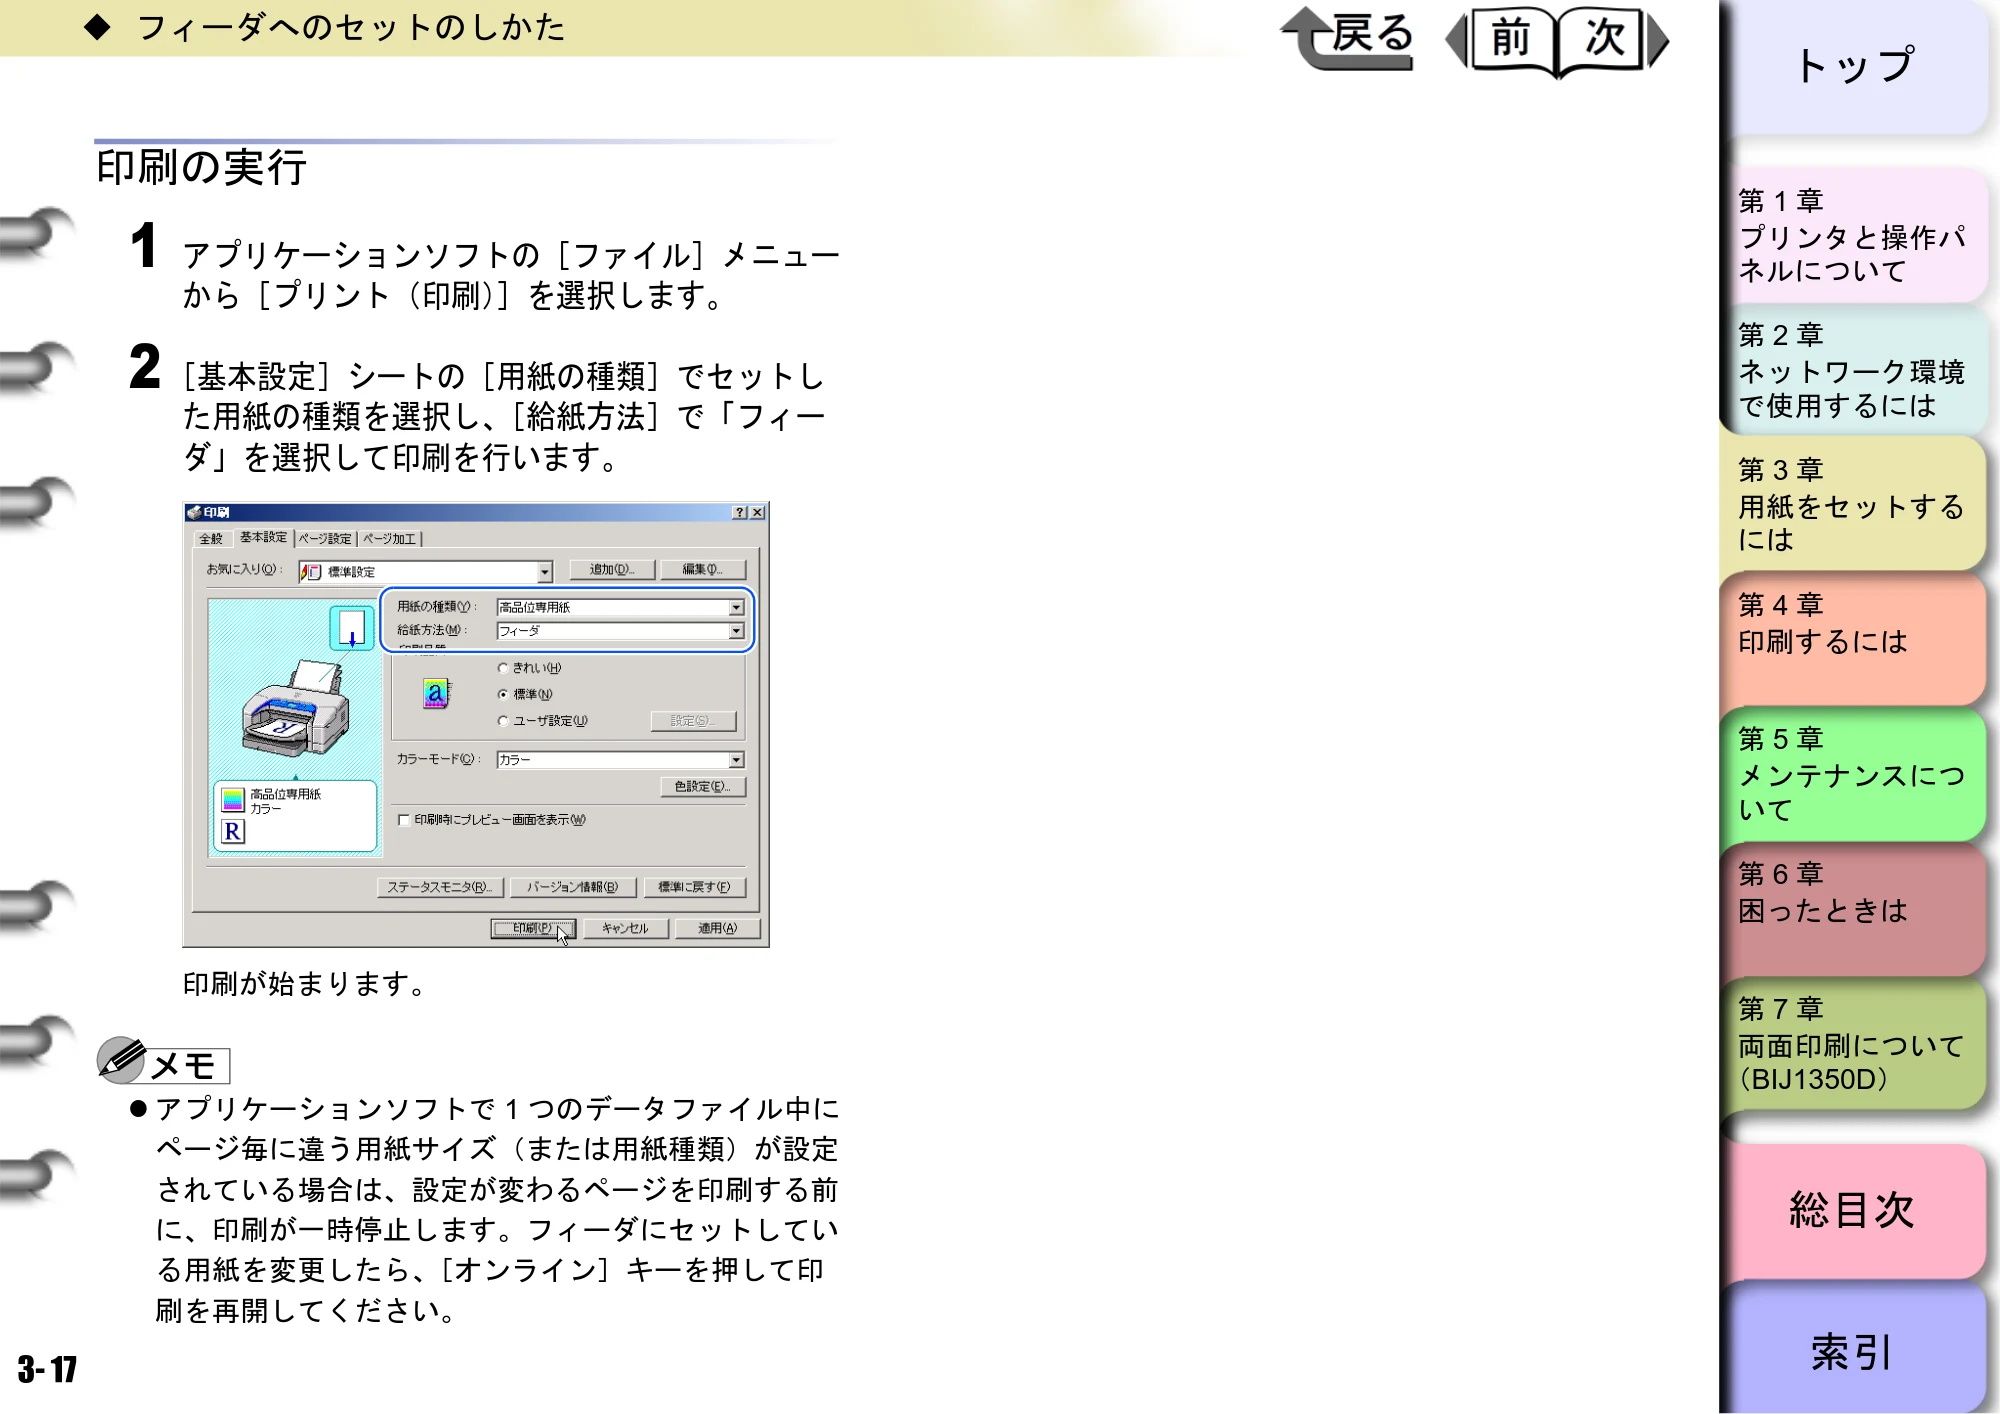Image resolution: width=2000 pixels, height=1414 pixels.
Task: Open ステータスモニタ button
Action: [x=440, y=887]
